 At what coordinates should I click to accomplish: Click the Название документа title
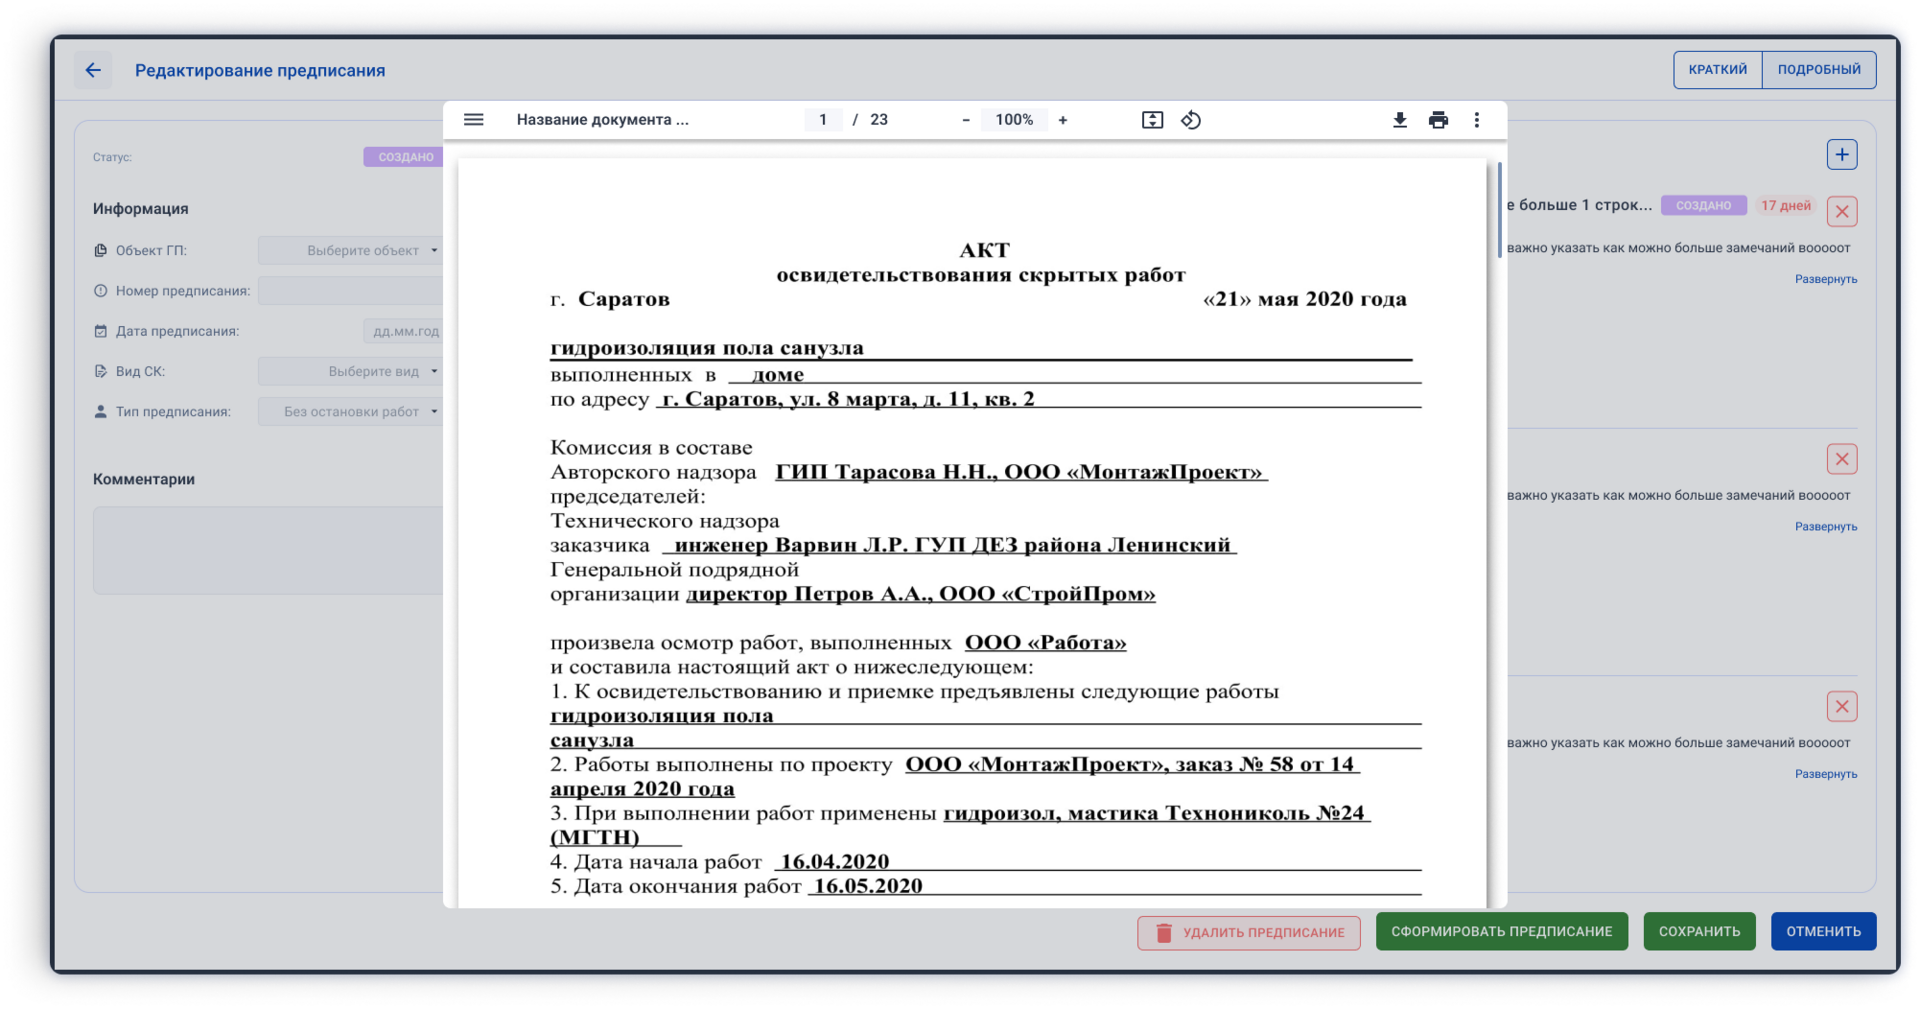602,120
